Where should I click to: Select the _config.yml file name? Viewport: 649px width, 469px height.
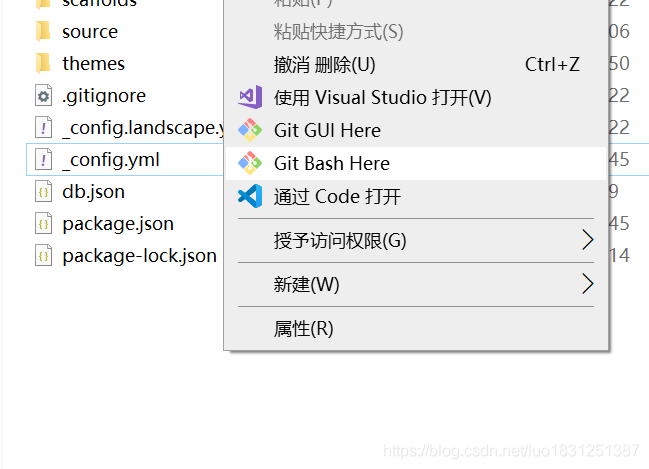tap(111, 160)
